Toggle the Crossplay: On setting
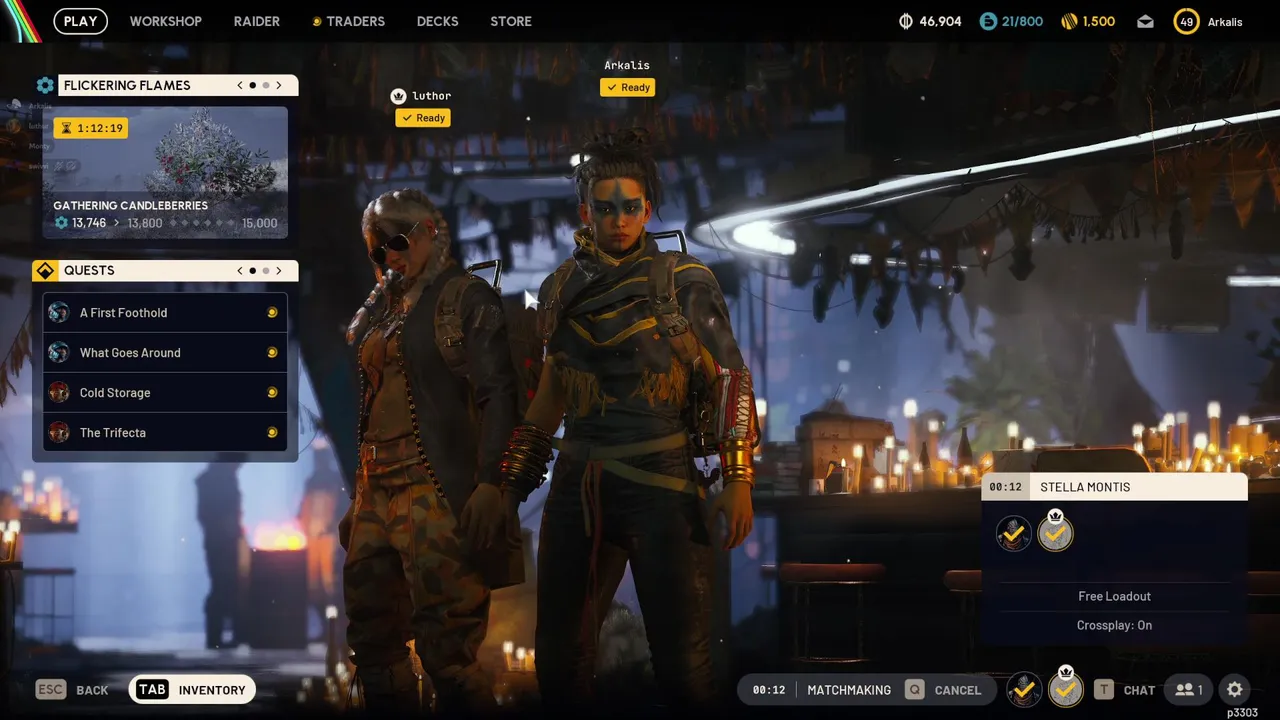This screenshot has height=720, width=1280. tap(1114, 625)
